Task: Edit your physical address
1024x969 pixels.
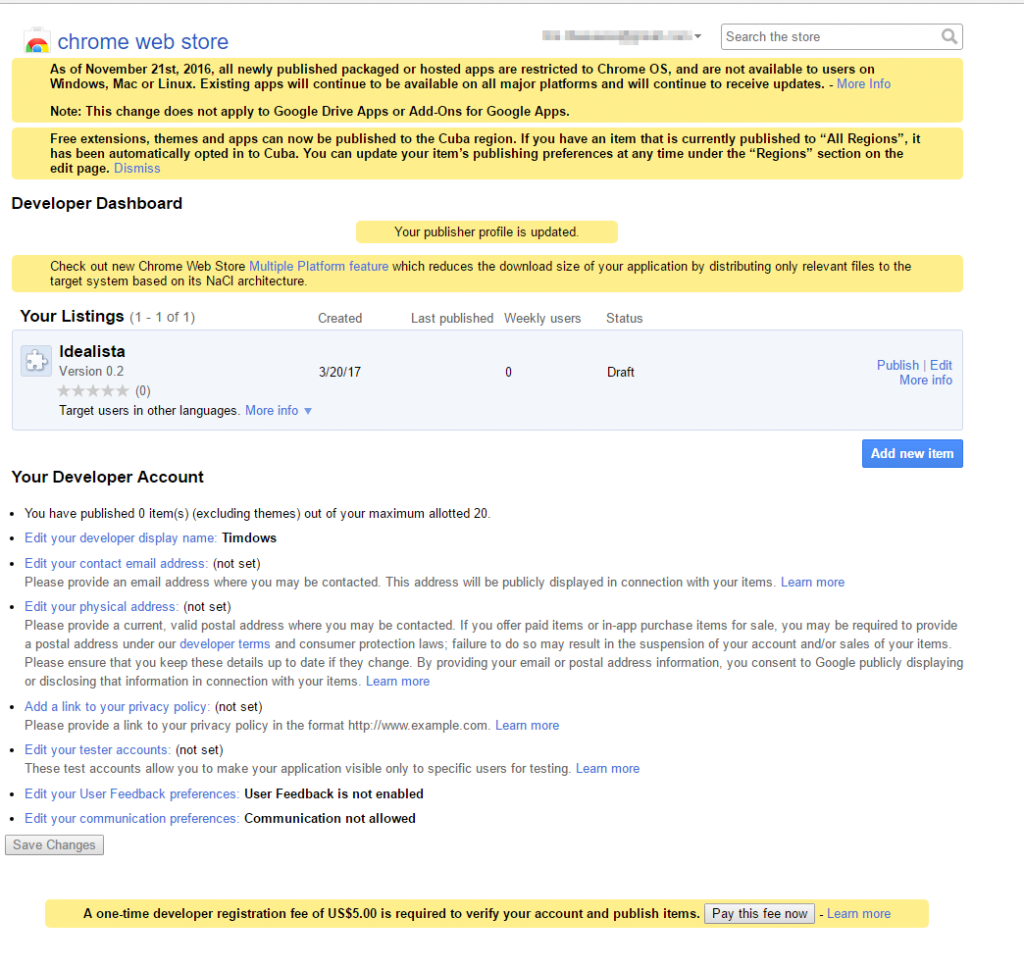Action: 101,607
